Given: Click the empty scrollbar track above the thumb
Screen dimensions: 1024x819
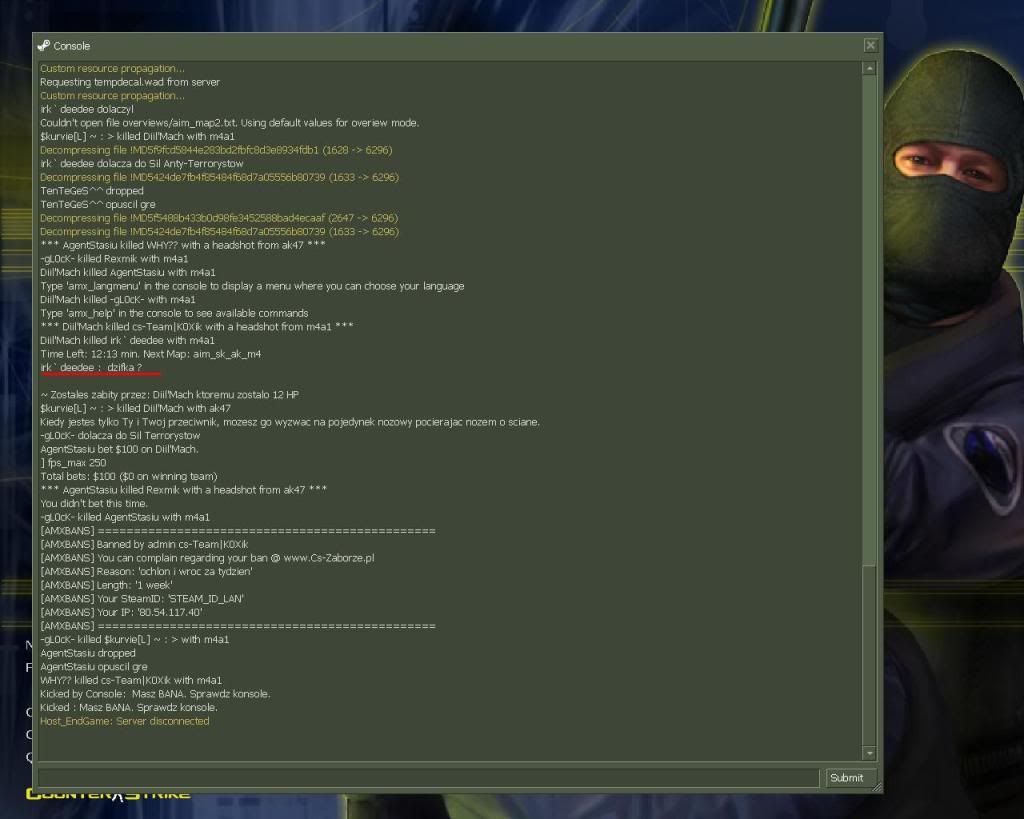Looking at the screenshot, I should point(869,320).
